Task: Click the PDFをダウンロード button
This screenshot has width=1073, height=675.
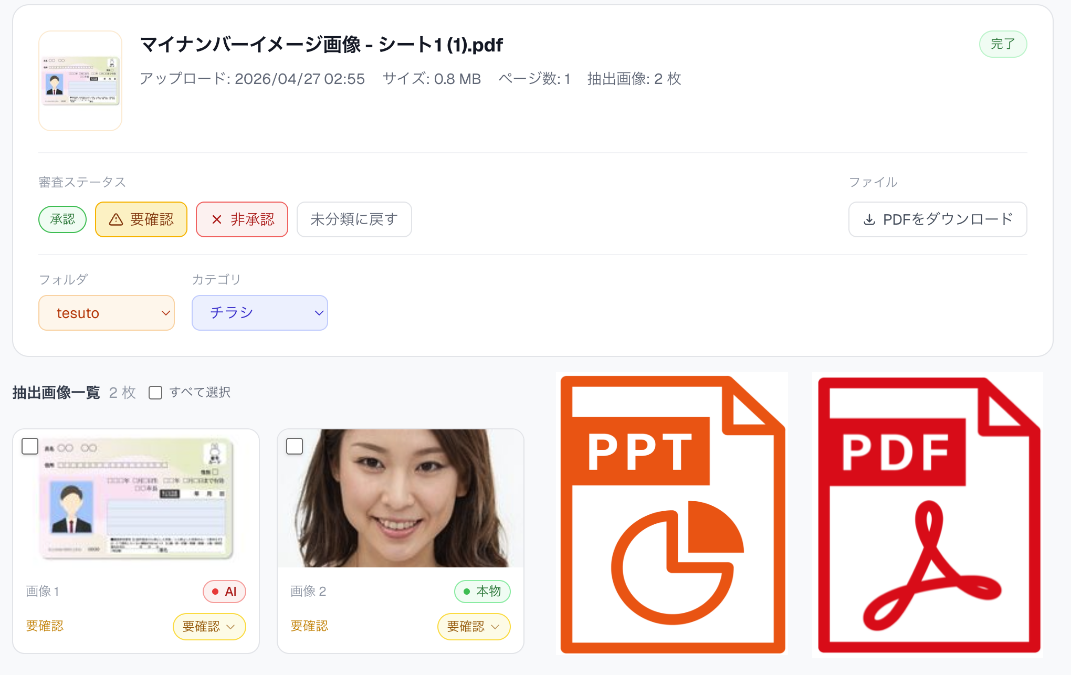Action: pyautogui.click(x=938, y=220)
